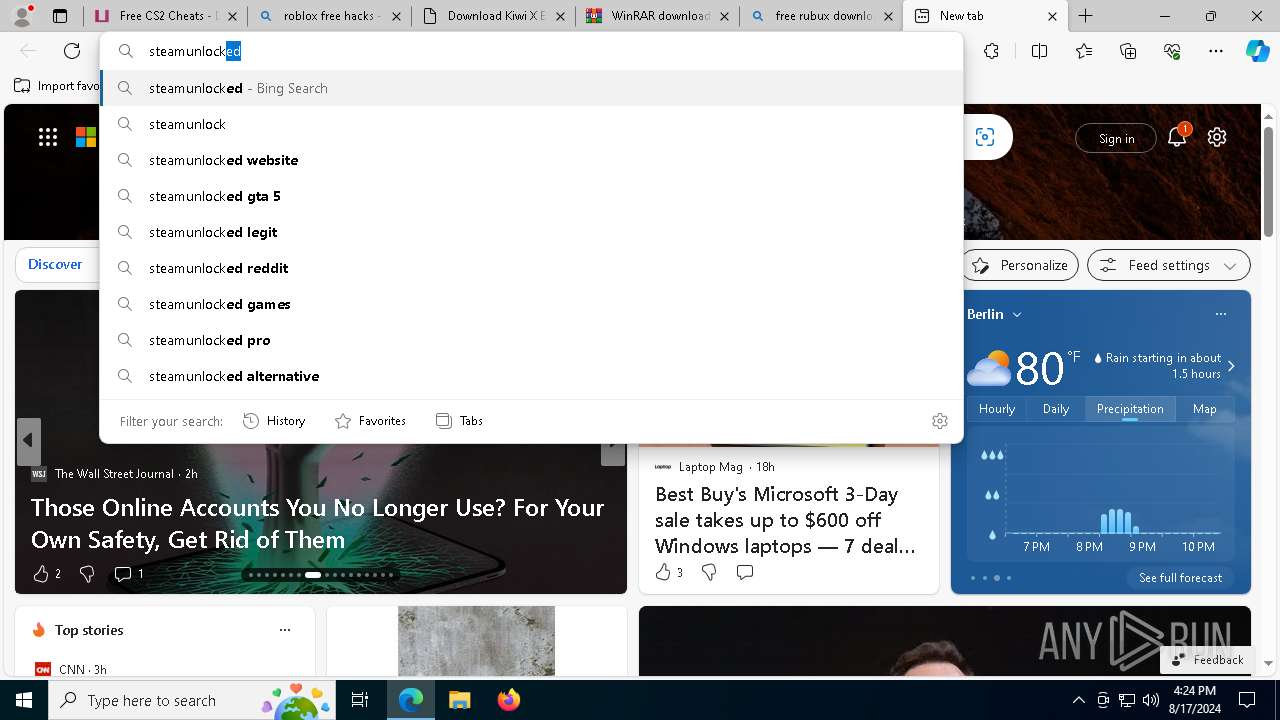Open weather card more options ellipsis
Screen dimensions: 1280x720
(x=1220, y=314)
